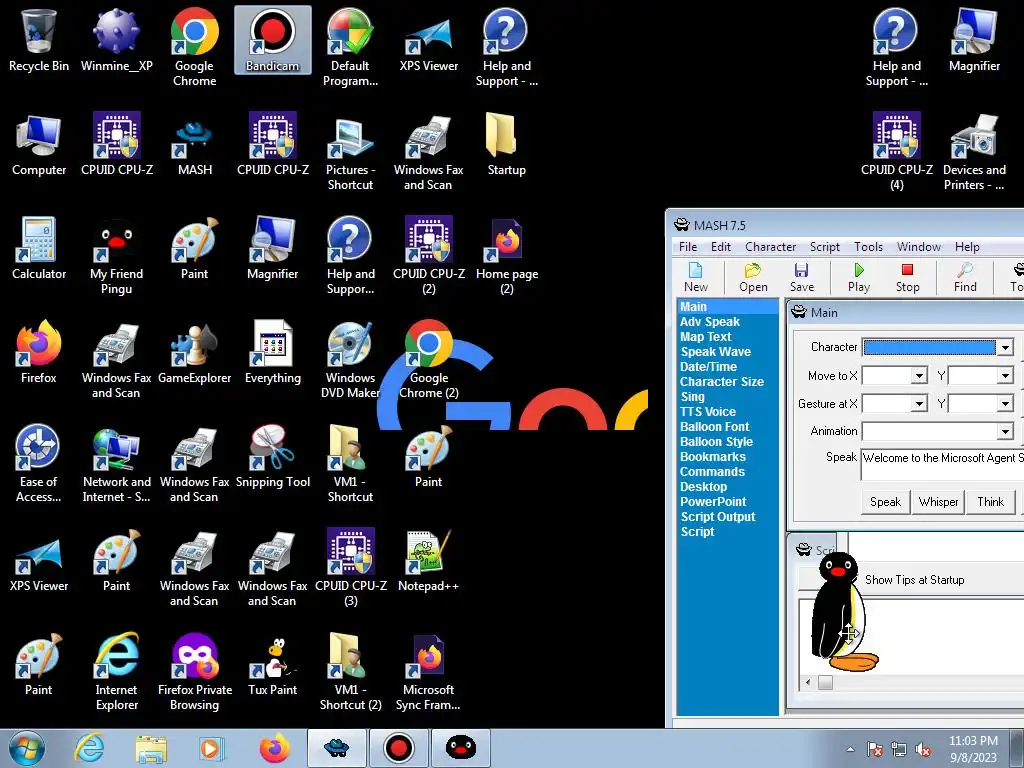
Task: Select the Startup folder desktop icon
Action: click(506, 144)
